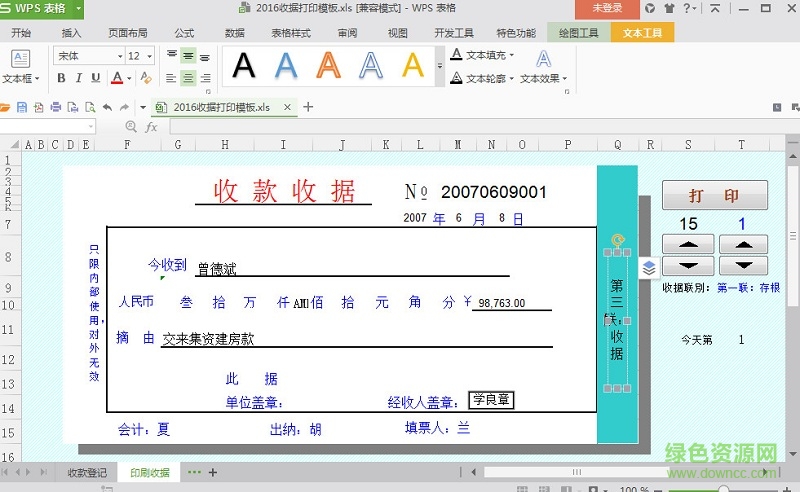Open the 数据 ribbon tab
This screenshot has height=492, width=800.
pos(235,33)
